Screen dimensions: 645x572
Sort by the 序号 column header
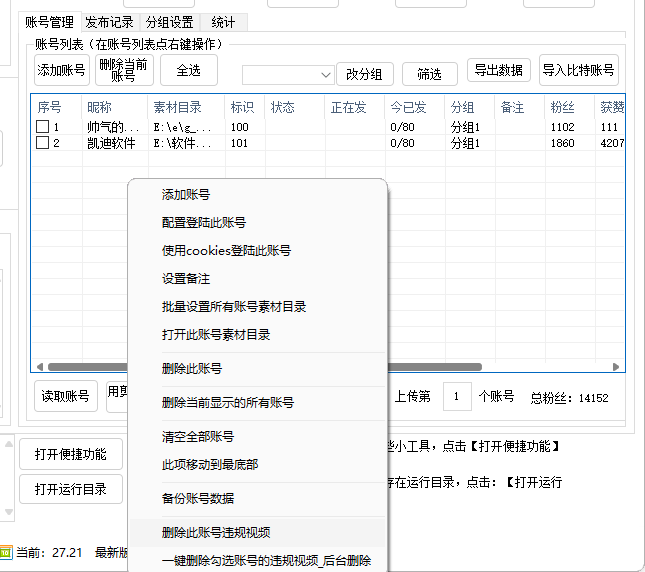coord(56,107)
